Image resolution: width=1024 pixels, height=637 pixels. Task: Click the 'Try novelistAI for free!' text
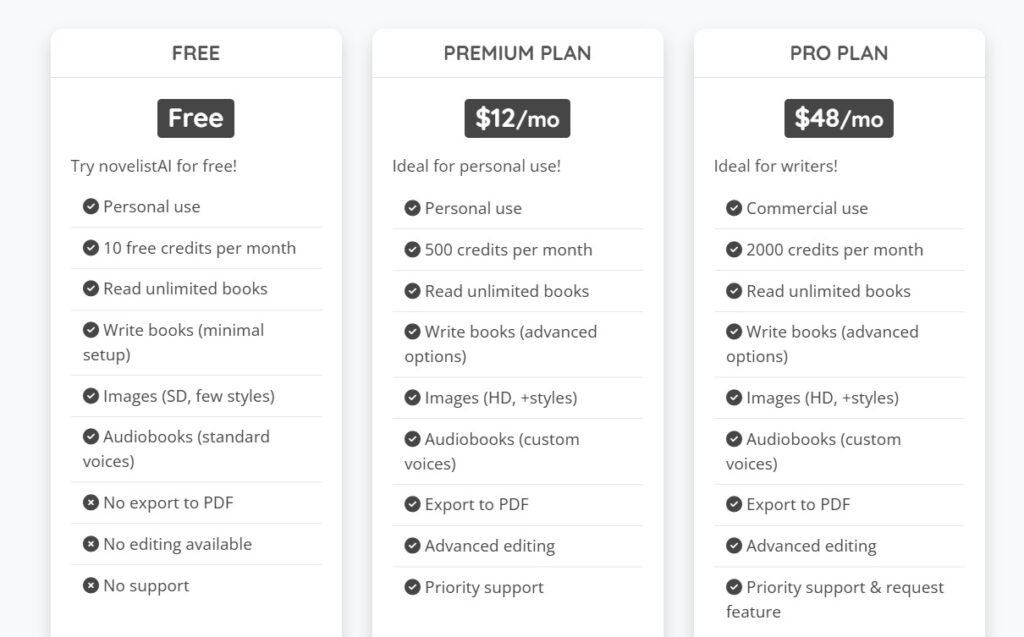[x=154, y=166]
